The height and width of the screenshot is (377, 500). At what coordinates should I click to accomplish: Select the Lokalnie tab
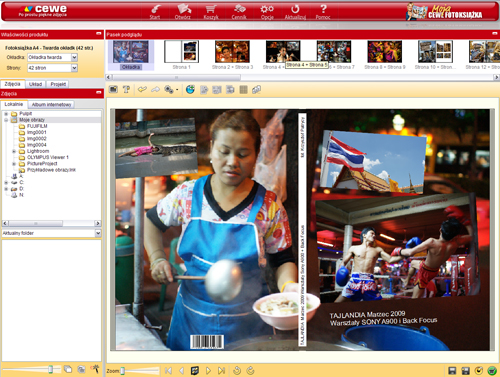point(14,104)
